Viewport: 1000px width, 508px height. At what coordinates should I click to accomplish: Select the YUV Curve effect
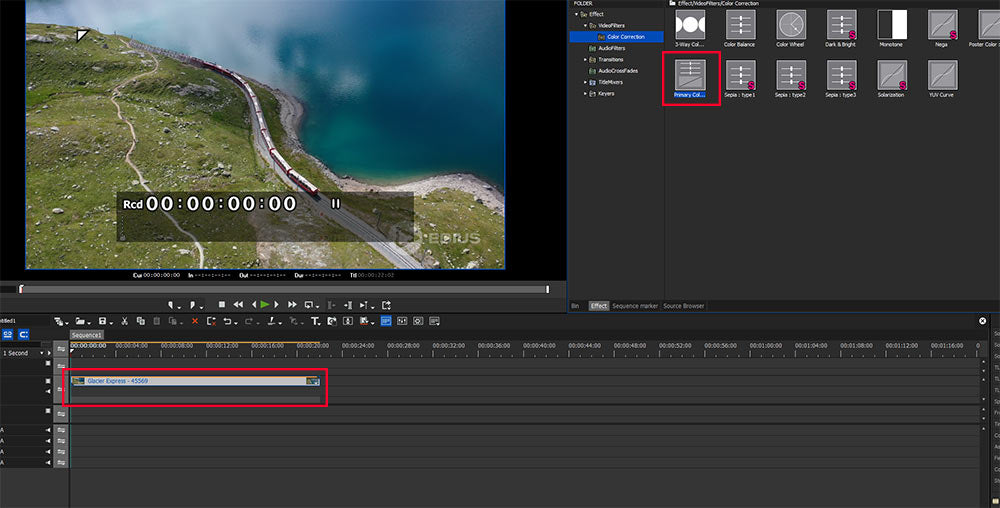(x=942, y=76)
